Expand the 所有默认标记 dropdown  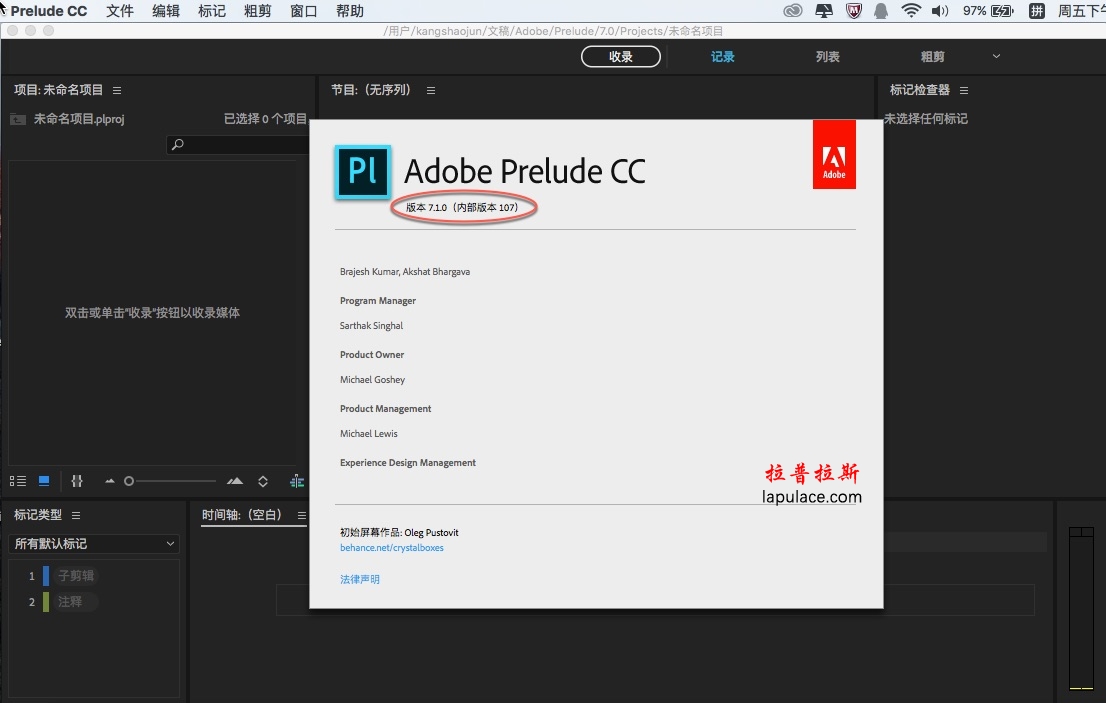click(94, 544)
